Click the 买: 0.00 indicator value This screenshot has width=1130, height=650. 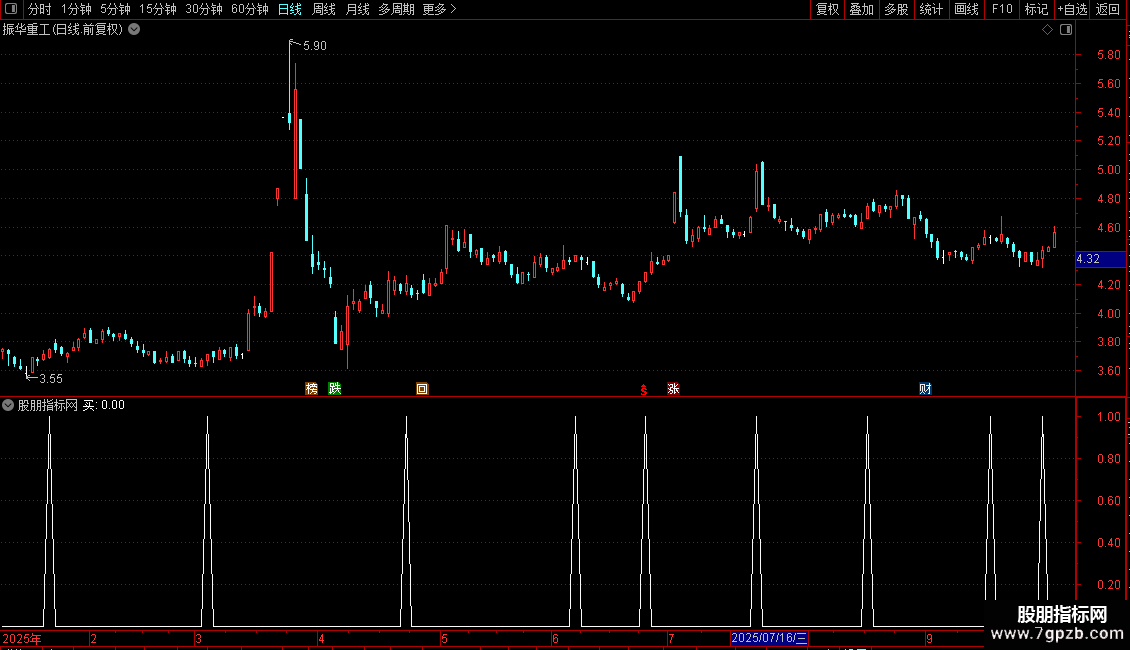(103, 405)
